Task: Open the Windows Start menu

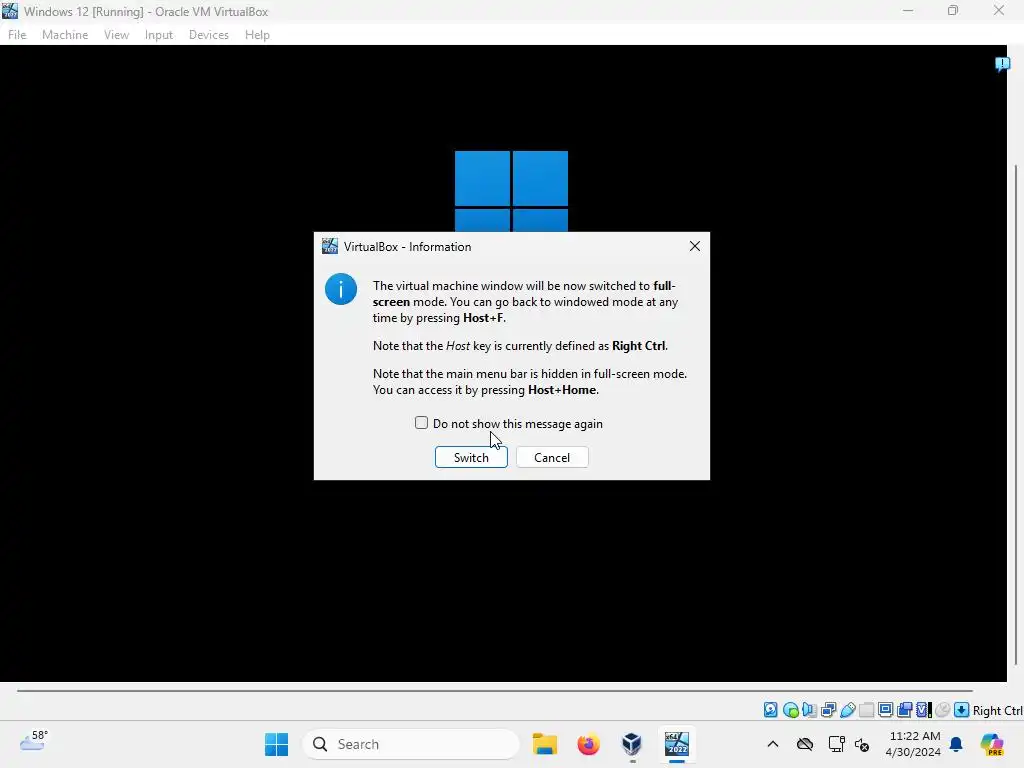Action: pos(277,744)
